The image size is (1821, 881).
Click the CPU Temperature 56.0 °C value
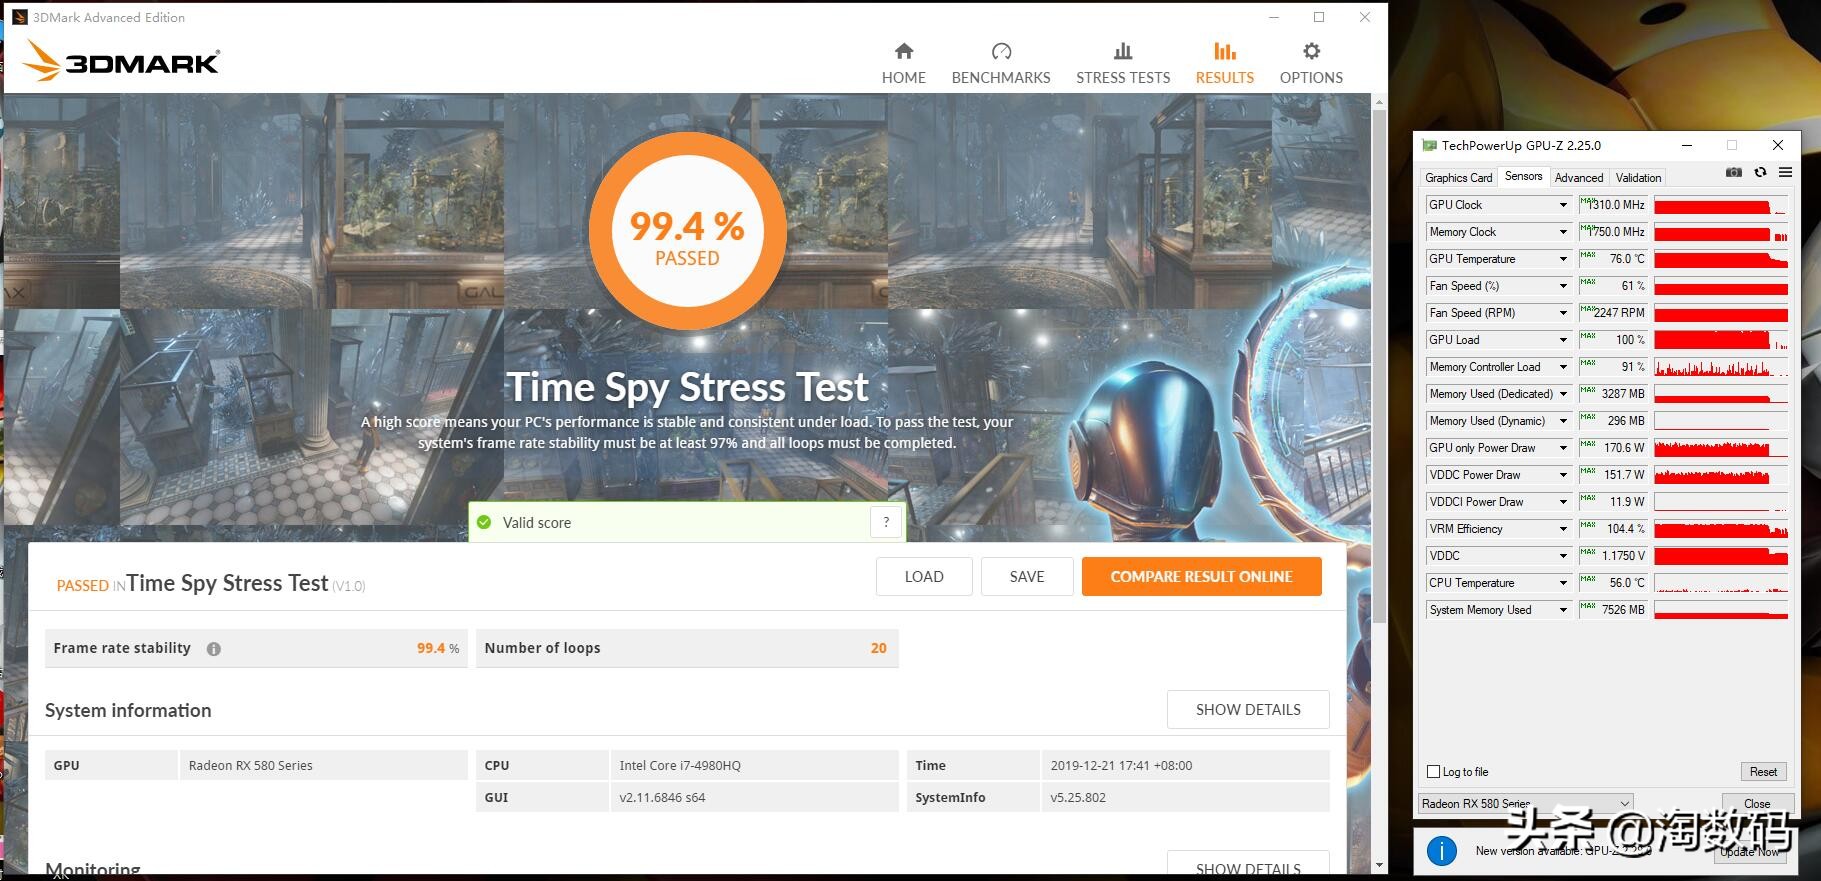pos(1613,583)
